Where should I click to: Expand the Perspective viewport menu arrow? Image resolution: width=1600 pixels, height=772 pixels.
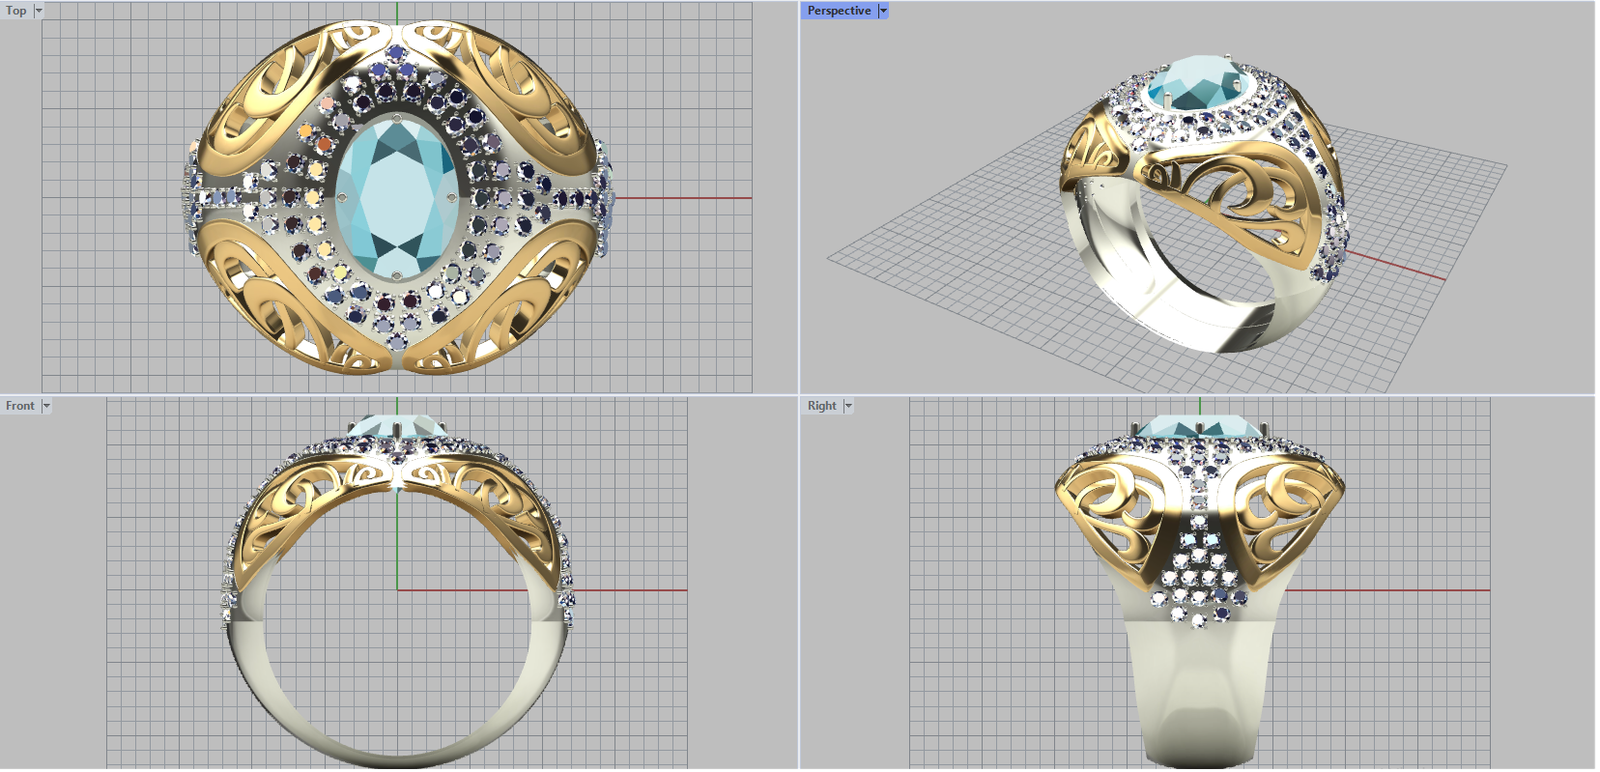point(883,11)
